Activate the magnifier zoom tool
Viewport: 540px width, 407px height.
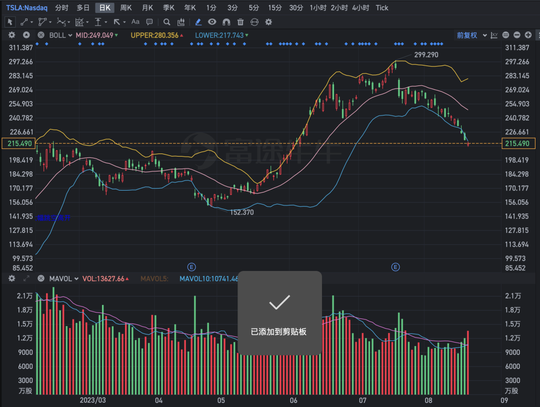167,22
